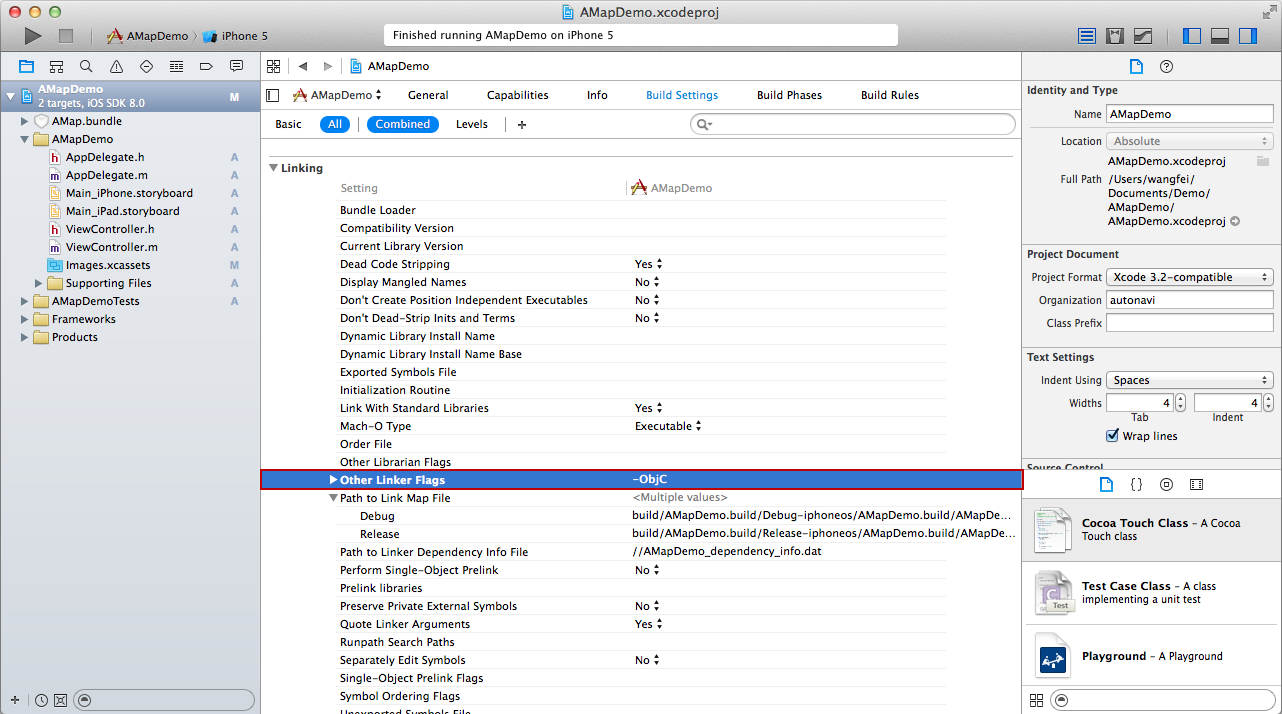Toggle the Wrap lines checkbox

coord(1112,436)
